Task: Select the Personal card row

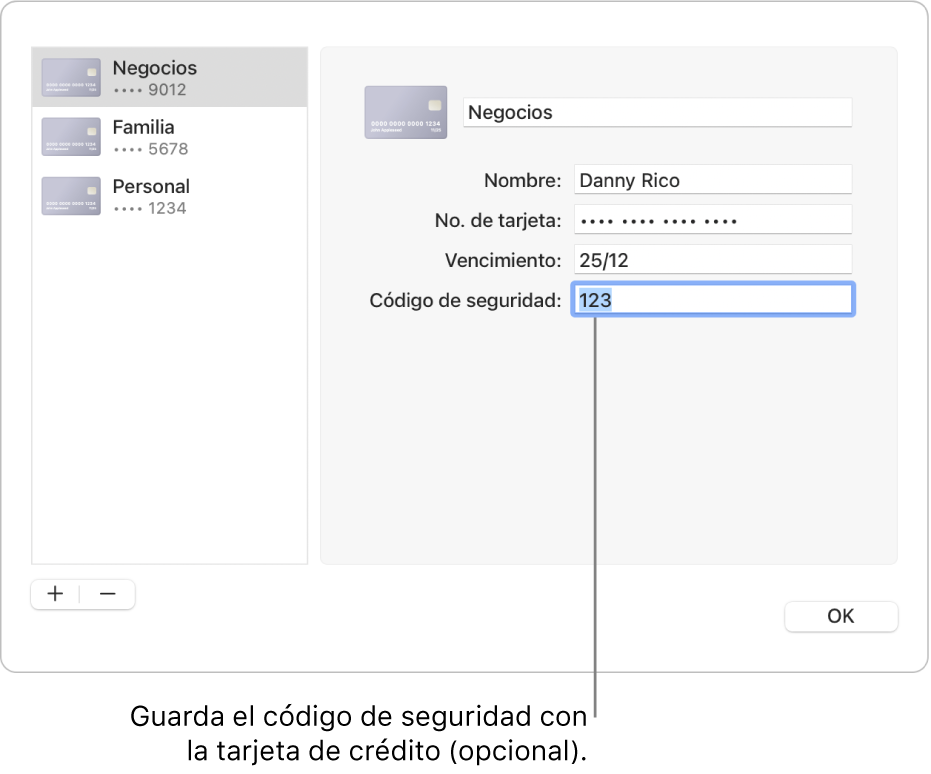Action: pyautogui.click(x=170, y=196)
